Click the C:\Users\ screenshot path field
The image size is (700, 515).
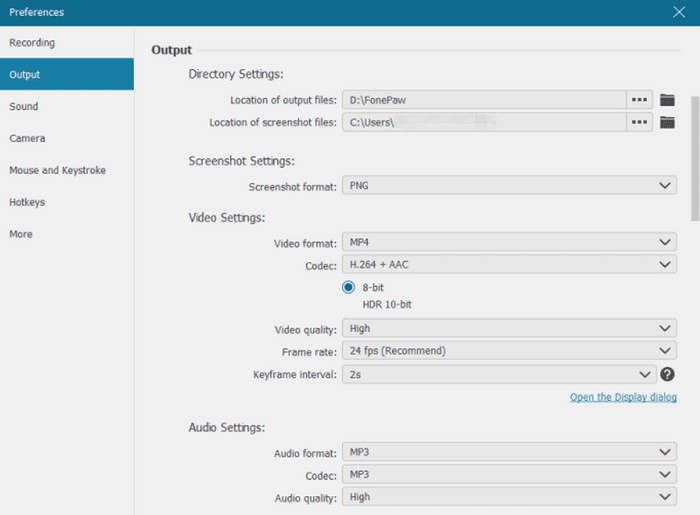(x=484, y=122)
